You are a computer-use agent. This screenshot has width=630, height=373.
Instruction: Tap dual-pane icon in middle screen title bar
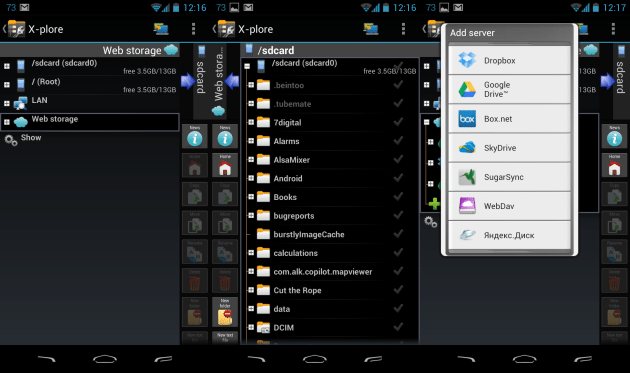click(371, 29)
